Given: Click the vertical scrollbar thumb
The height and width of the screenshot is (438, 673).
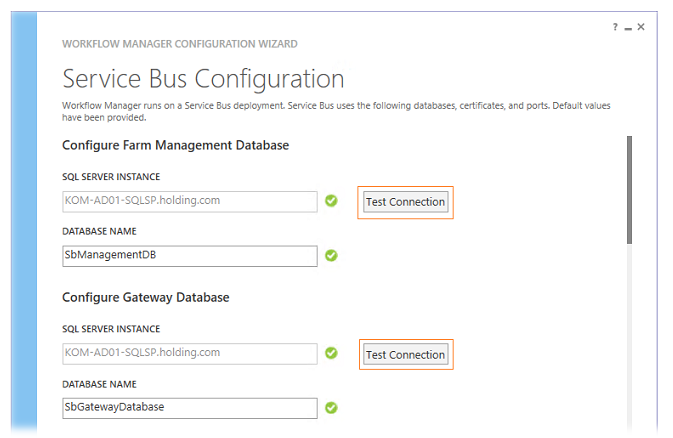Looking at the screenshot, I should tap(629, 190).
